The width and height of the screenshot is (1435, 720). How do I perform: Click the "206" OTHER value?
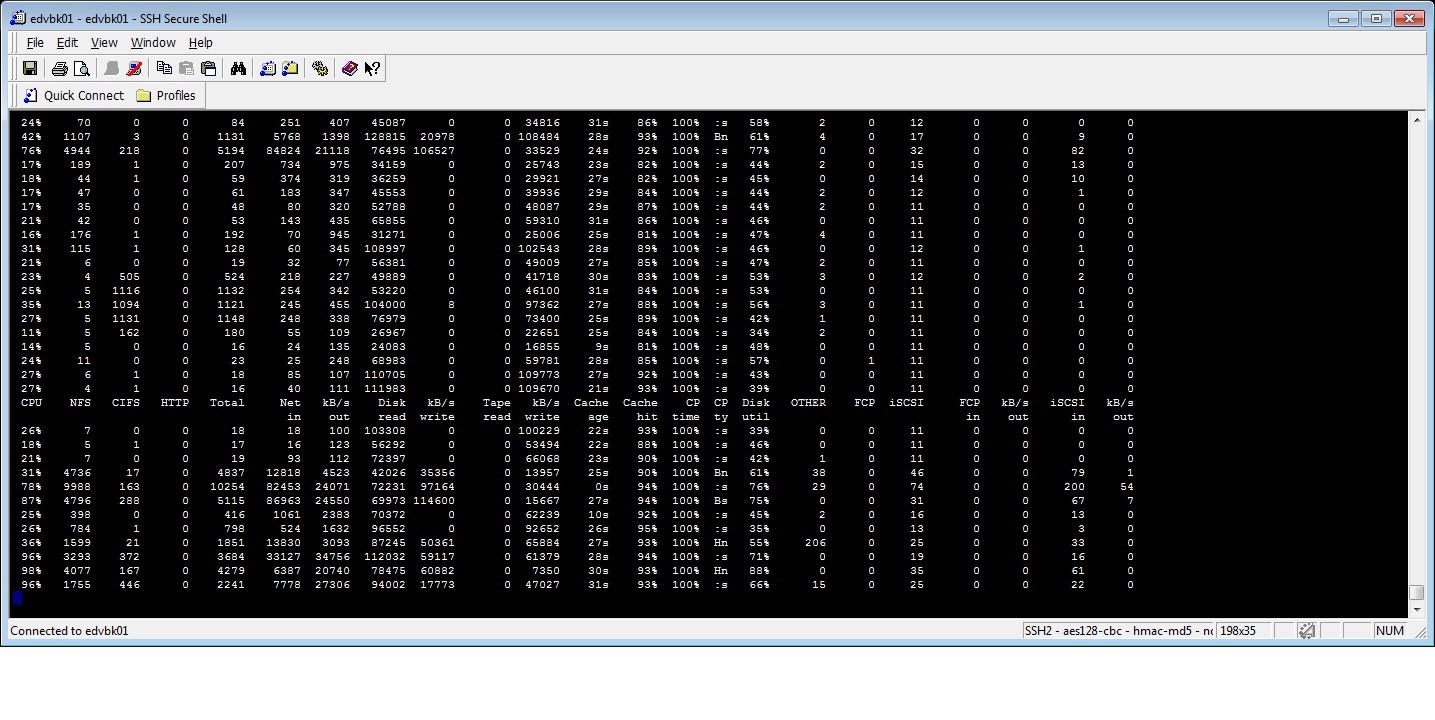(816, 543)
